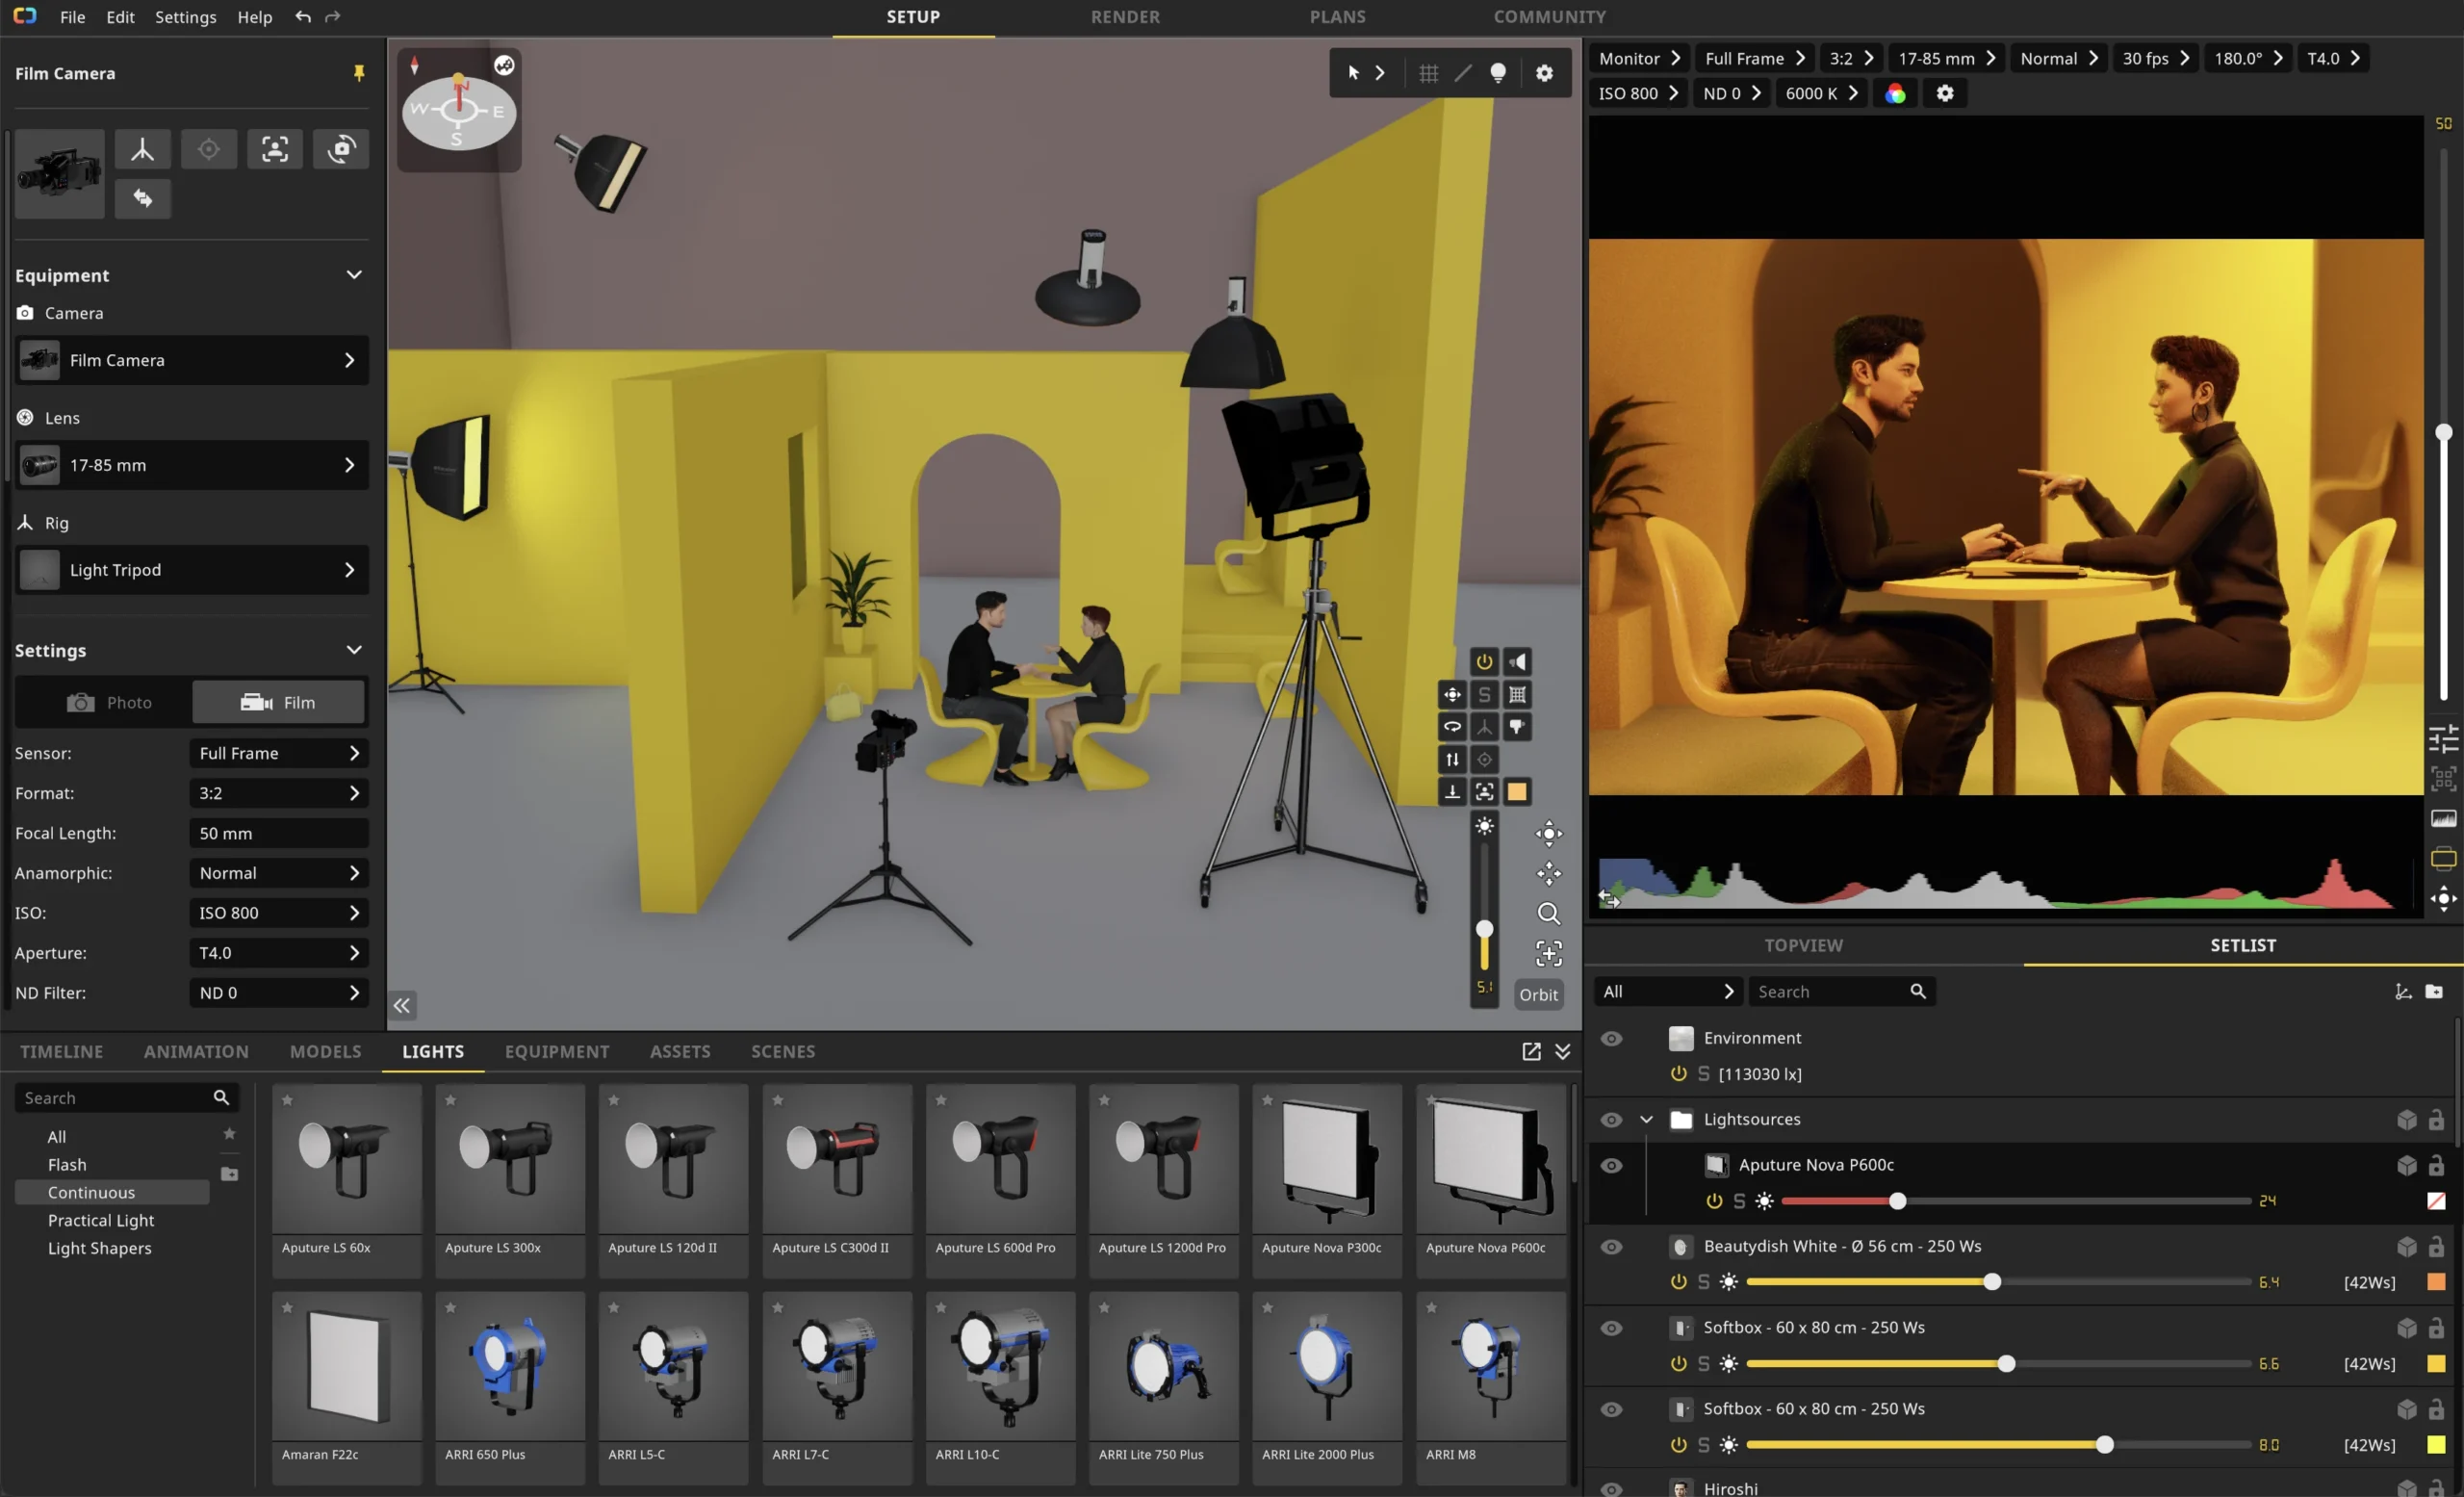Click the Orbit button in viewport
2464x1497 pixels.
point(1538,995)
